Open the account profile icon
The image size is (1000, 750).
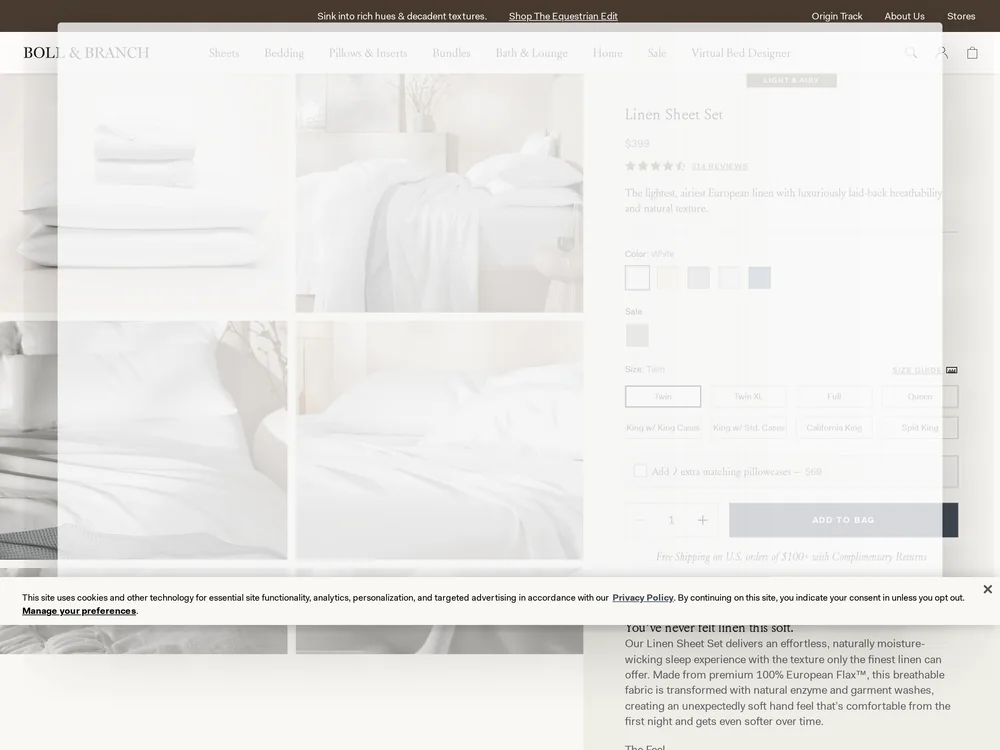941,53
